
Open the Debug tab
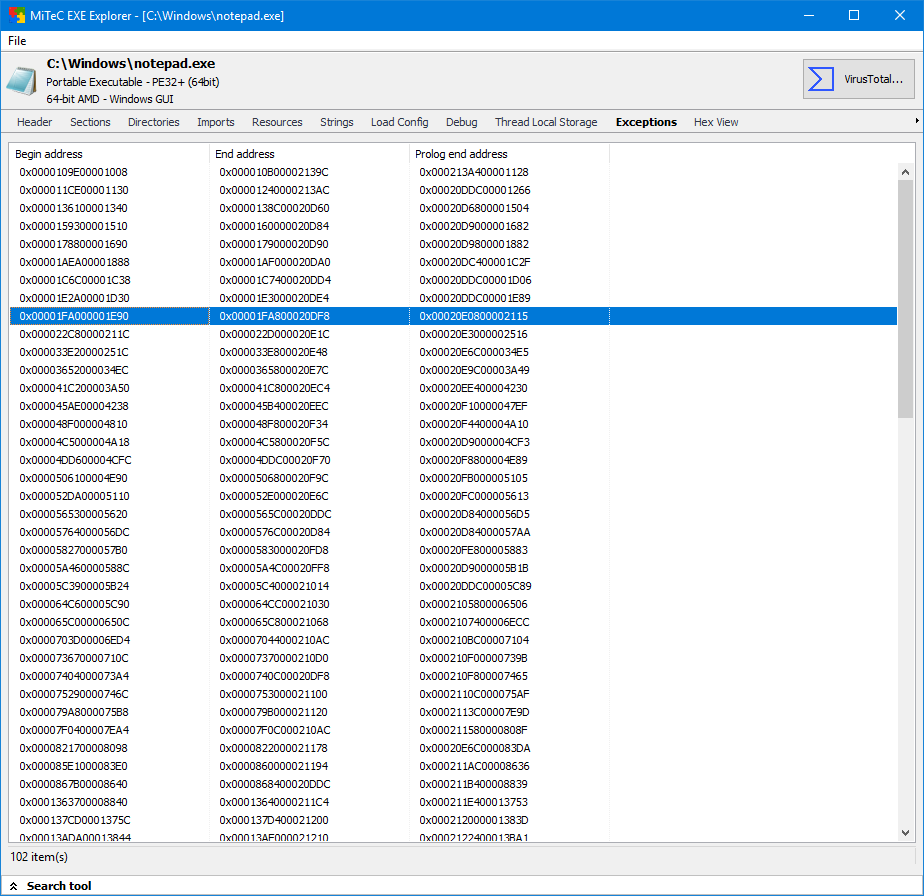[461, 122]
